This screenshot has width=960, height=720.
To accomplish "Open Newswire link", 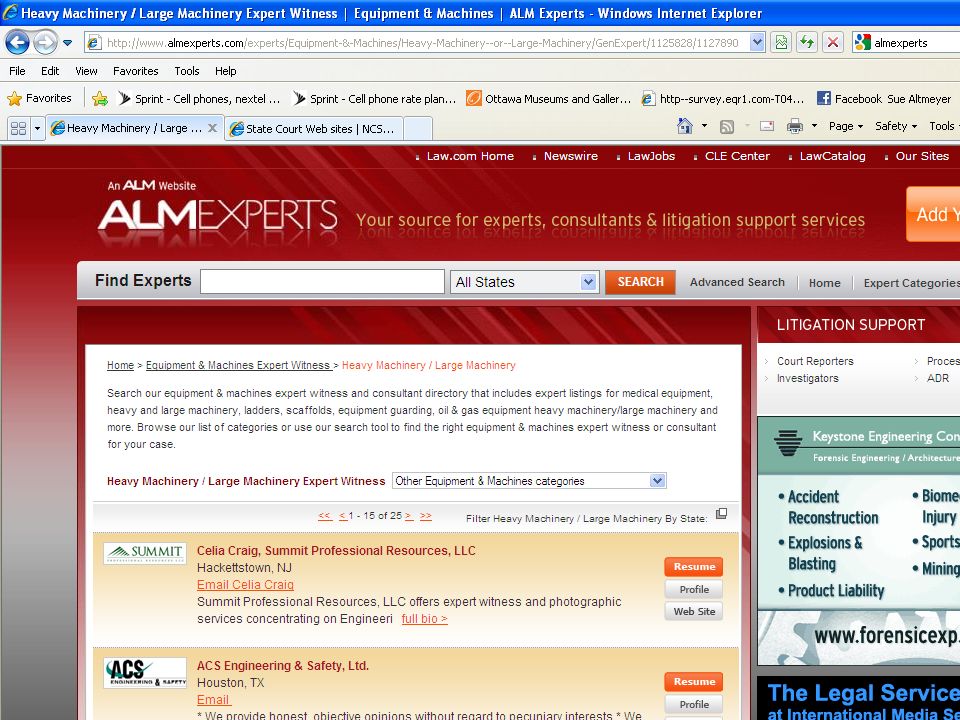I will coord(571,156).
